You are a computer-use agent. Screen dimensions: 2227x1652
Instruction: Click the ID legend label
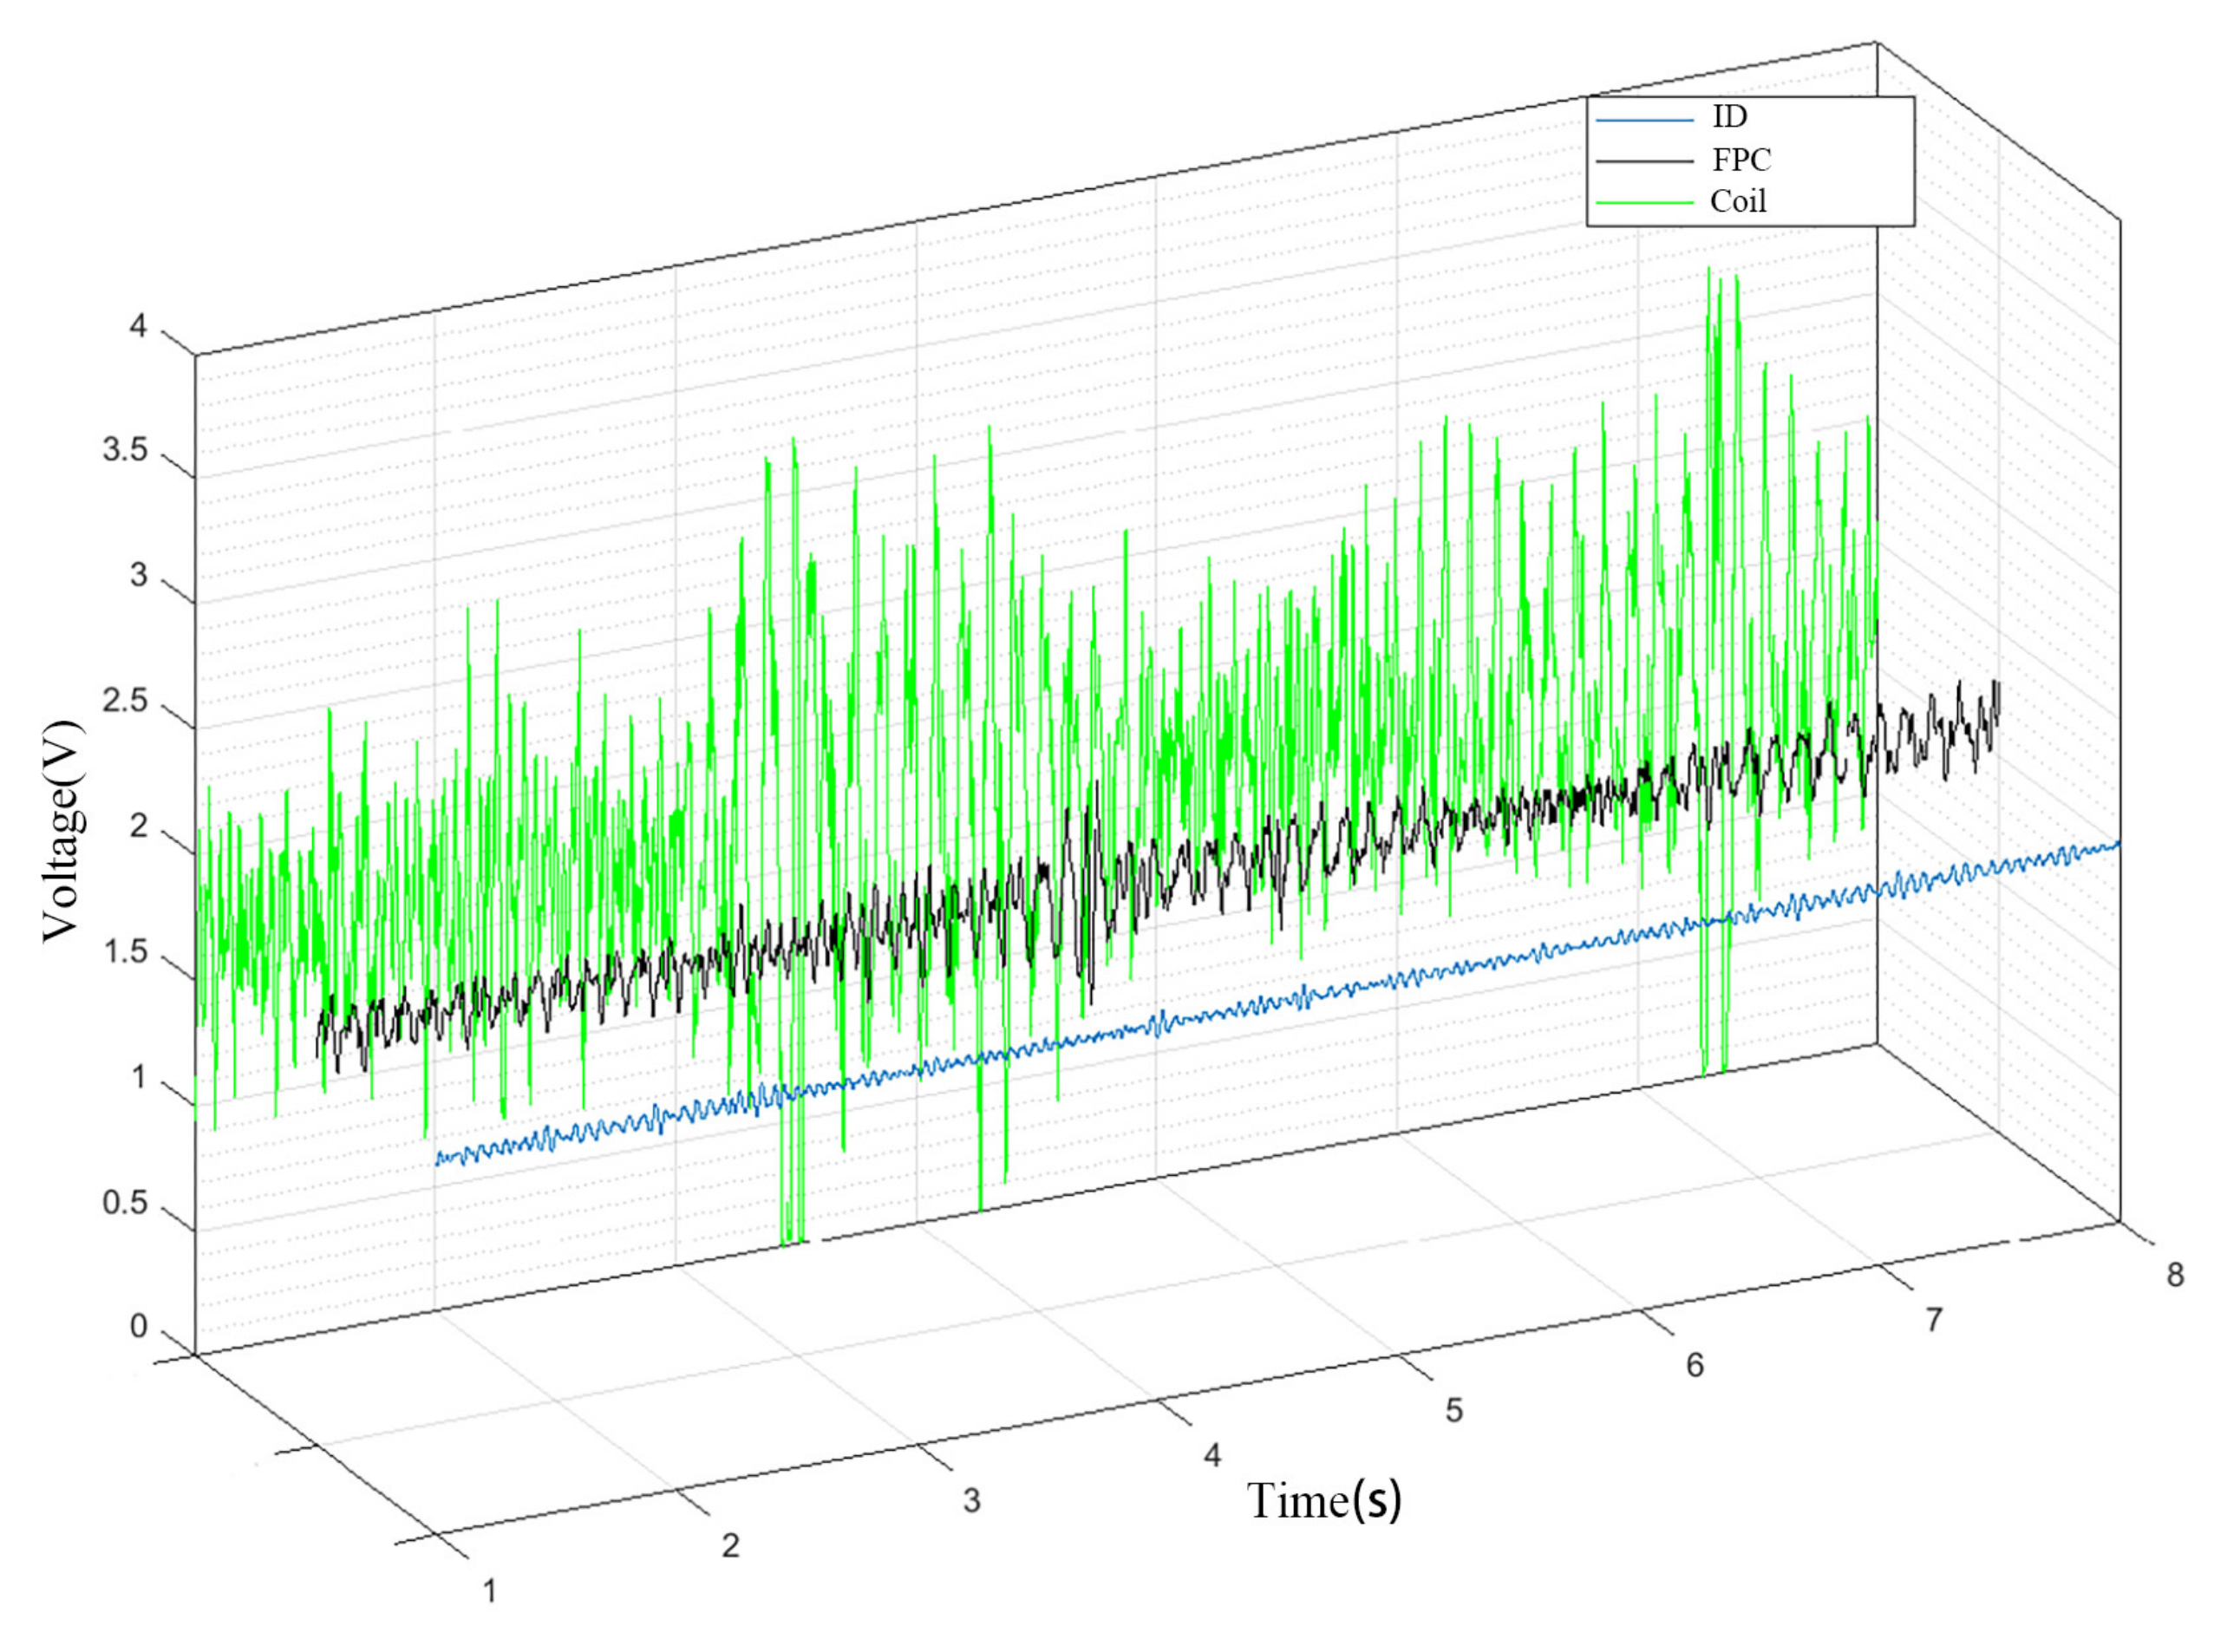click(x=1730, y=117)
